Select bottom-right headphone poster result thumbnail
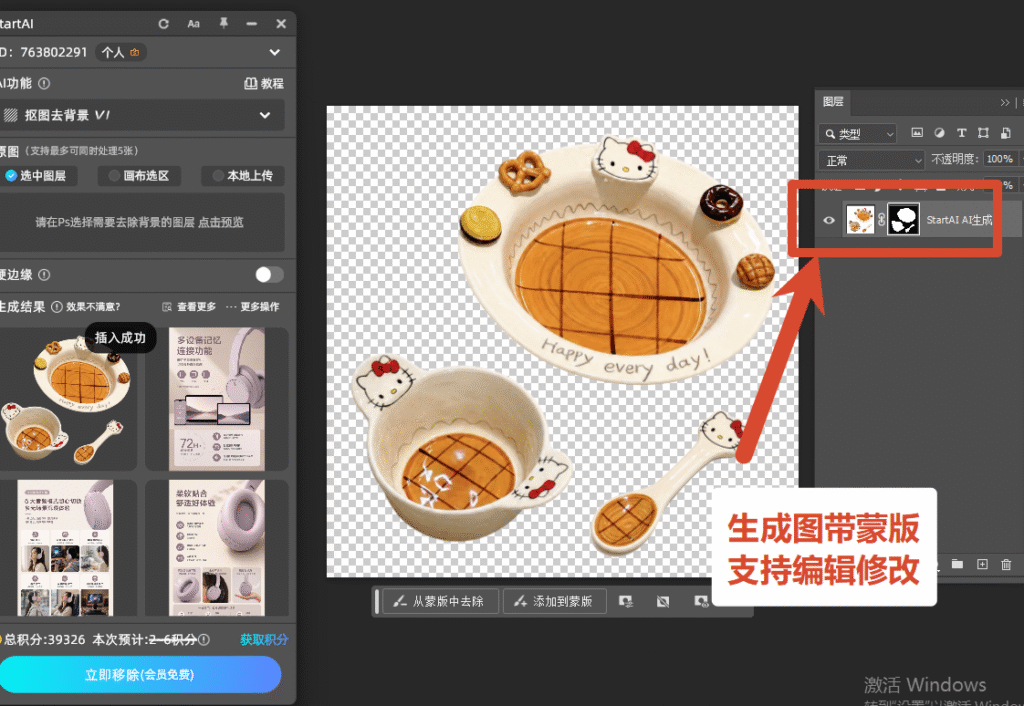This screenshot has height=706, width=1024. point(217,548)
